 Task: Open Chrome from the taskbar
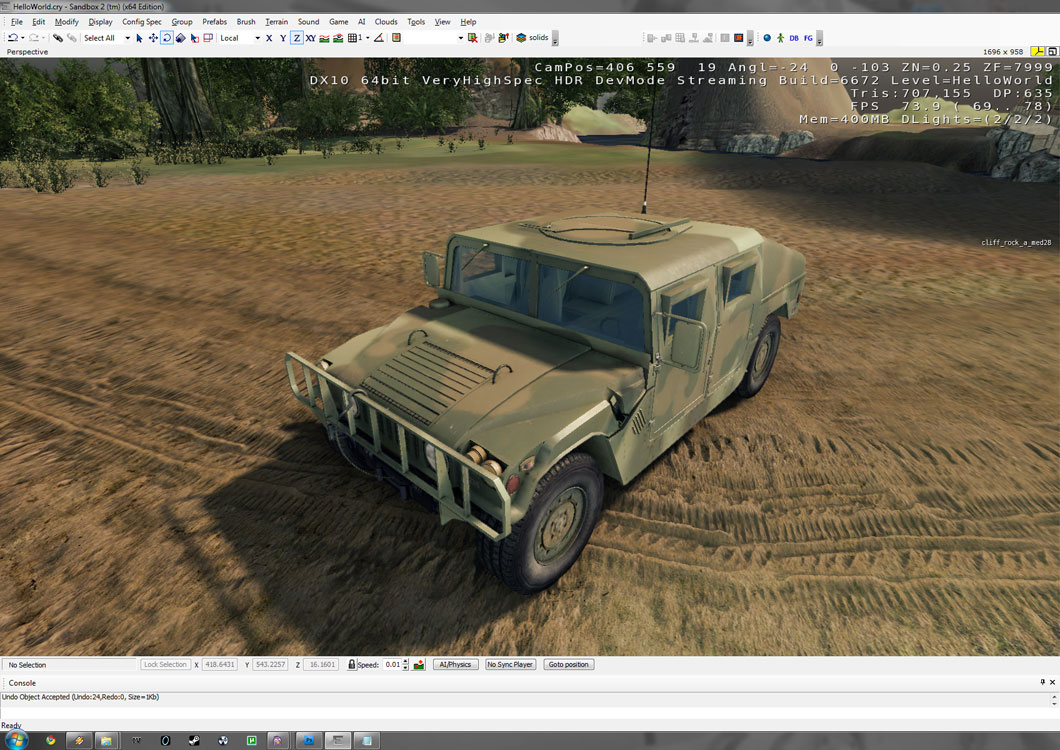(51, 741)
